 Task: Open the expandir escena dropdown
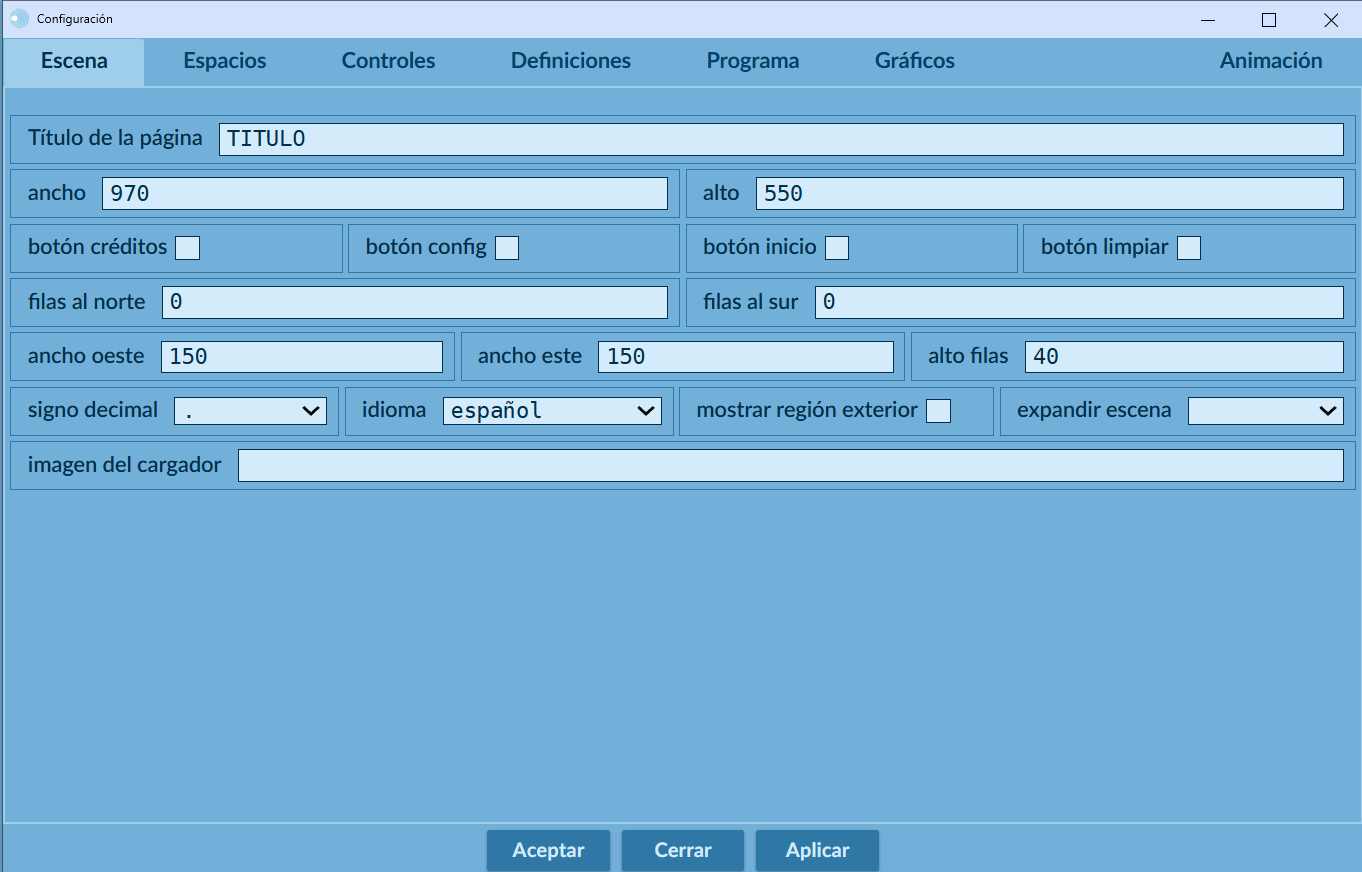[1265, 411]
